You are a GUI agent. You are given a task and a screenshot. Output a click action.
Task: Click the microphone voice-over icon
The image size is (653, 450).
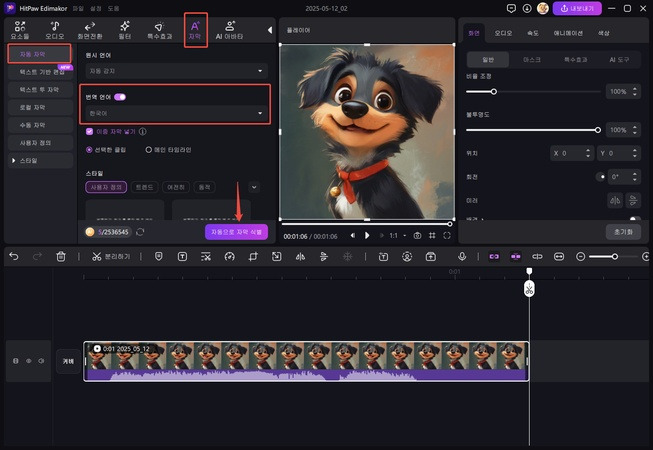pyautogui.click(x=462, y=256)
